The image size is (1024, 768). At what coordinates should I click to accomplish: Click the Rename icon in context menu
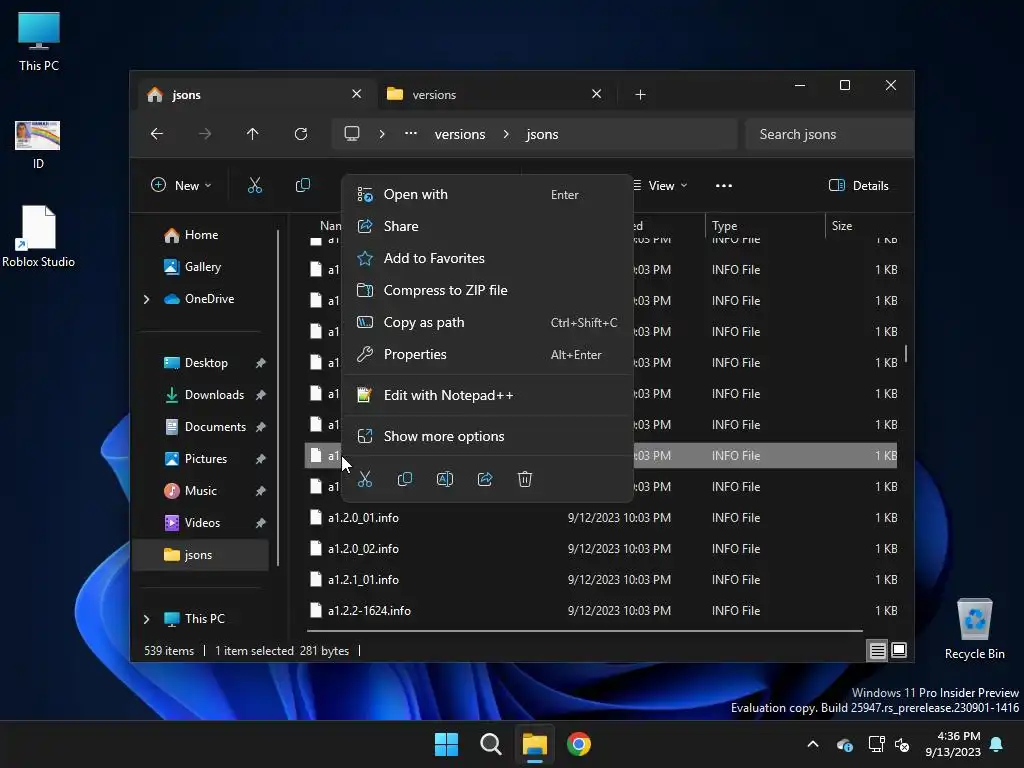click(445, 479)
